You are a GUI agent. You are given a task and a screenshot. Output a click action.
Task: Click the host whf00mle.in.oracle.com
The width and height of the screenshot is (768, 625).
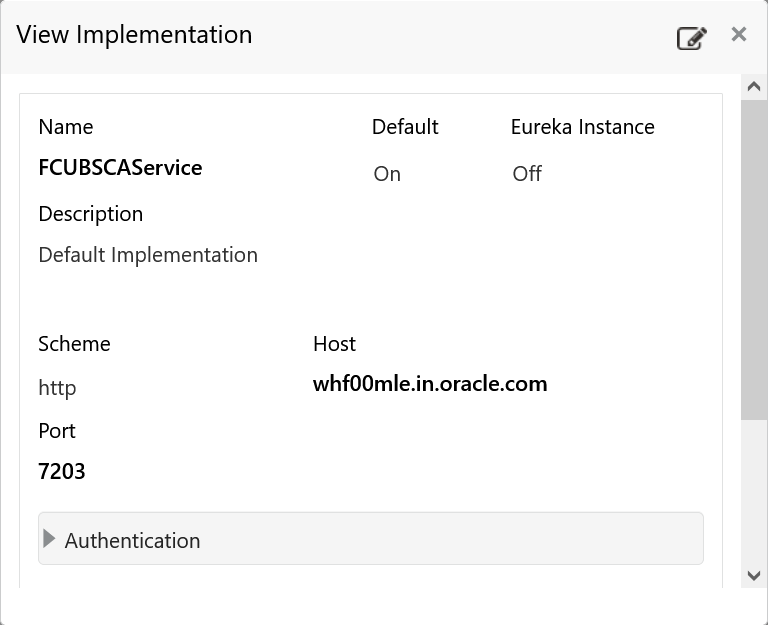click(430, 384)
